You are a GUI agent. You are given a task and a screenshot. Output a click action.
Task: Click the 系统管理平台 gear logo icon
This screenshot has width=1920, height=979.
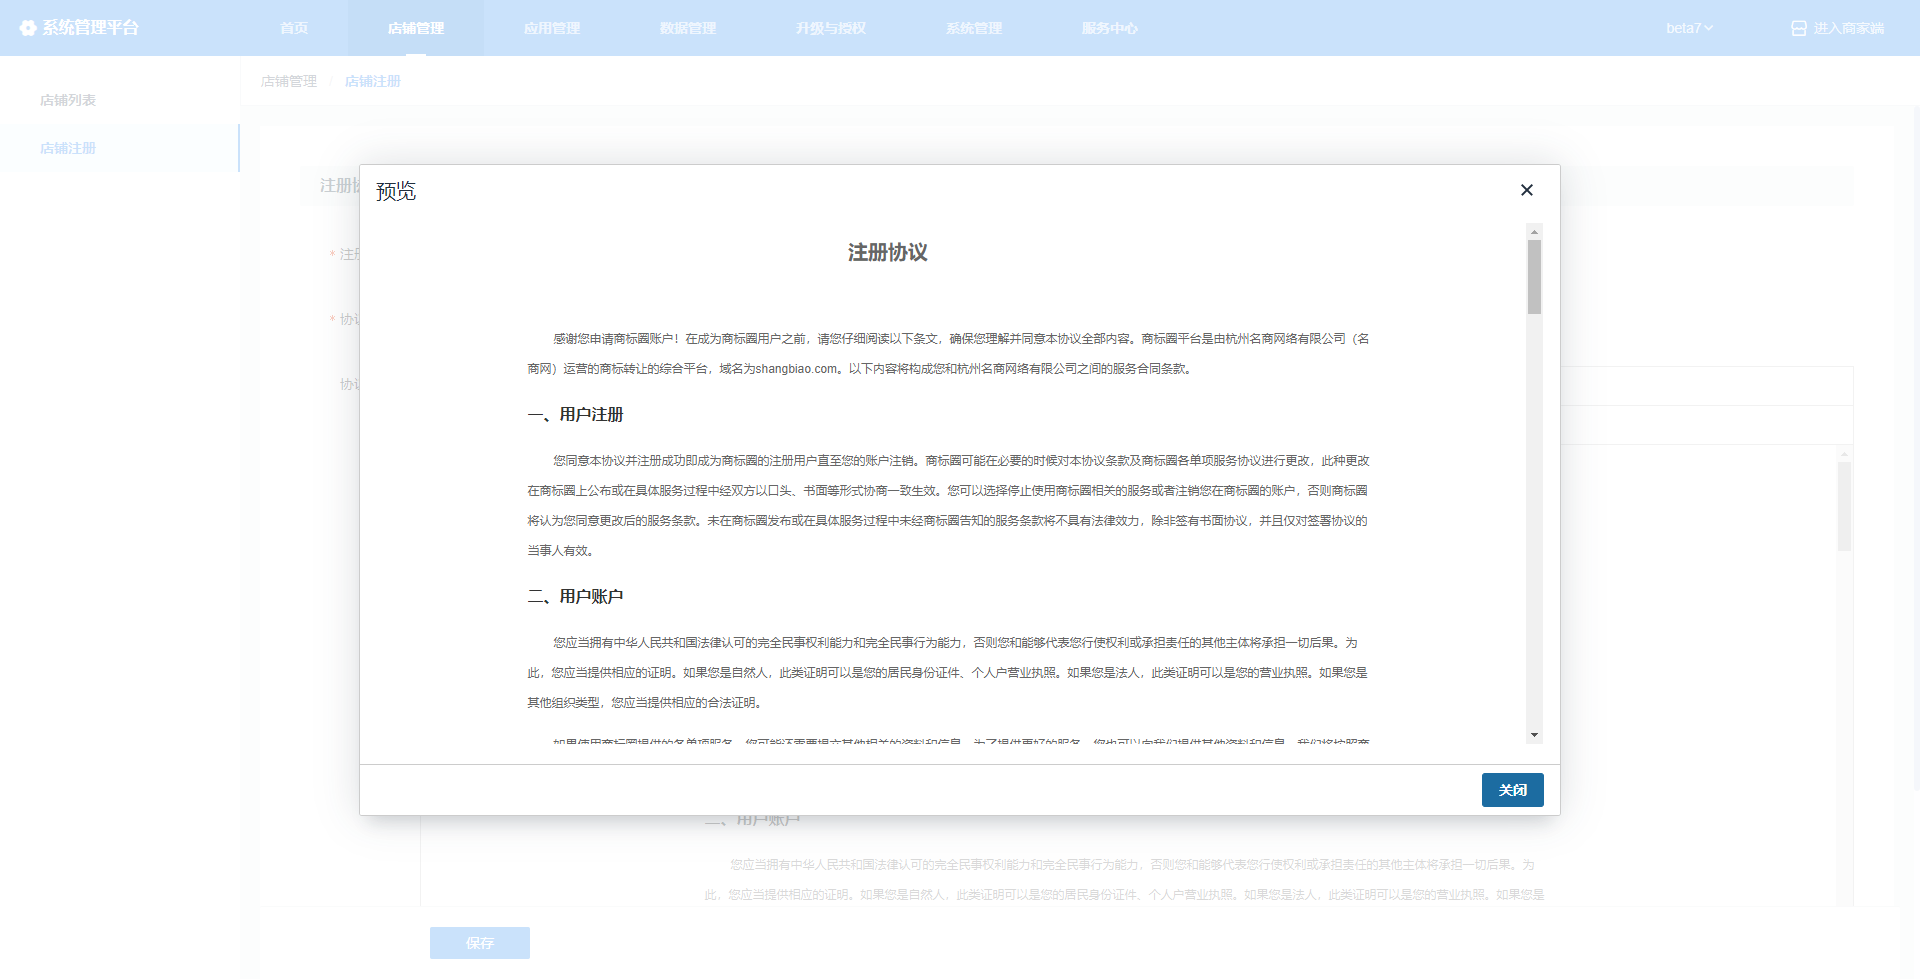[x=28, y=28]
